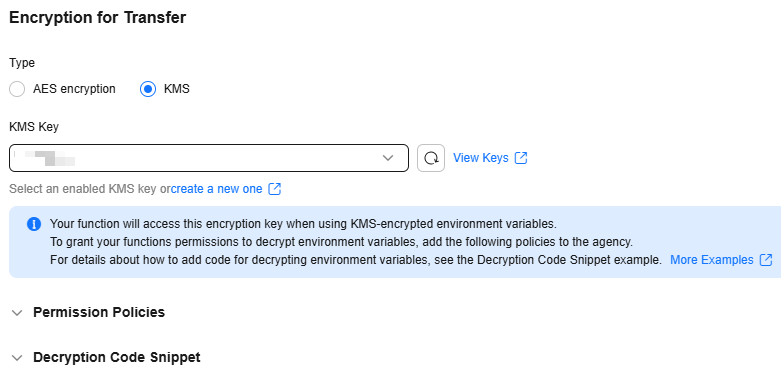Select the KMS radio button
This screenshot has height=388, width=781.
click(x=148, y=89)
